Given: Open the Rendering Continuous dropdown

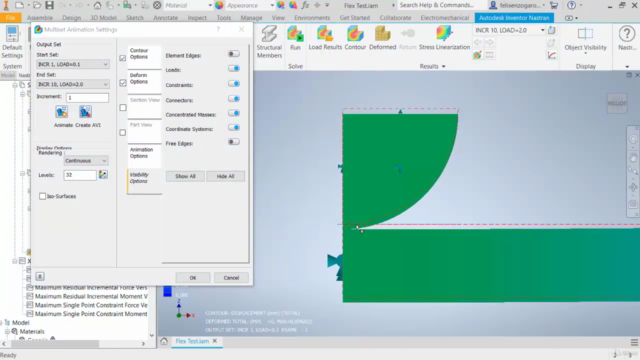Looking at the screenshot, I should pyautogui.click(x=86, y=161).
